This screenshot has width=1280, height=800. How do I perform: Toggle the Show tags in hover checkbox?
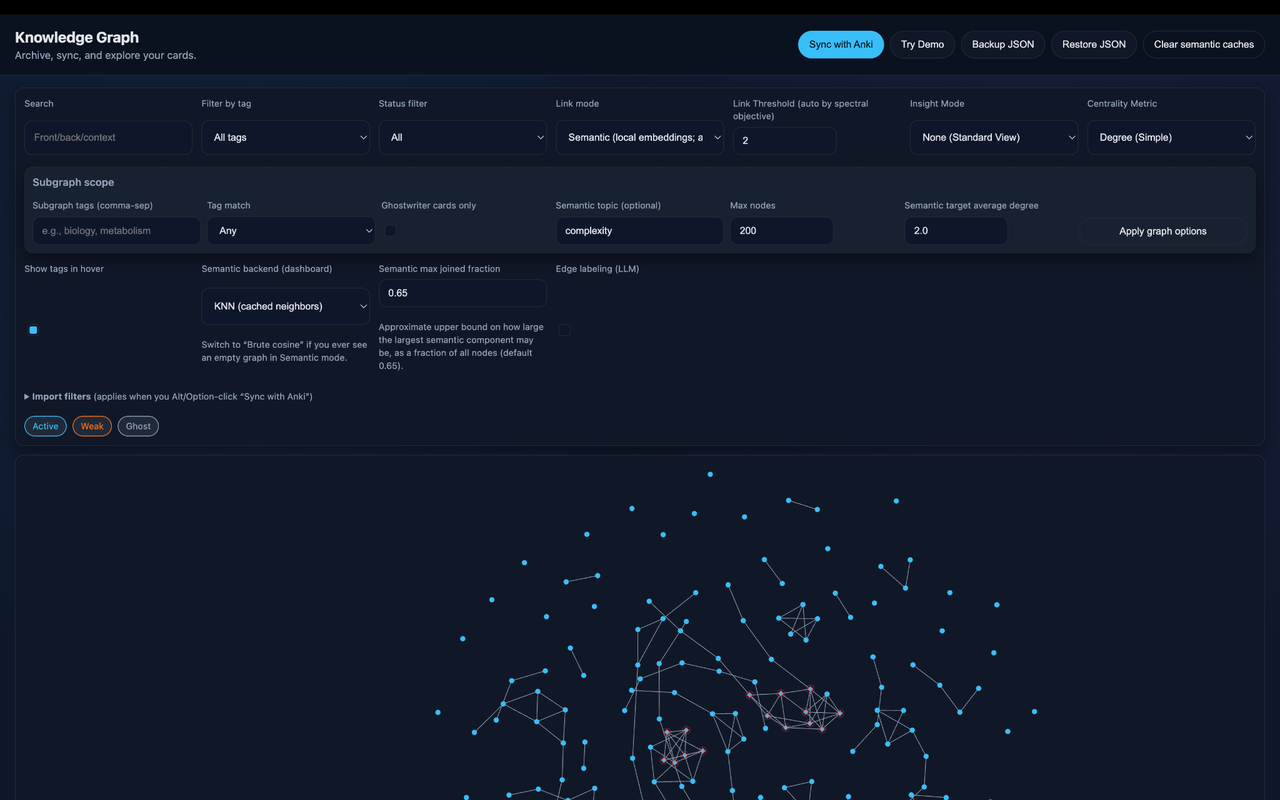(x=33, y=330)
